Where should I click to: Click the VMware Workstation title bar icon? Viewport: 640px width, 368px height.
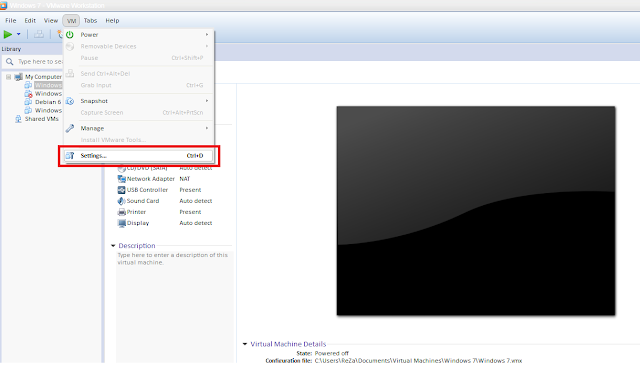pos(4,5)
